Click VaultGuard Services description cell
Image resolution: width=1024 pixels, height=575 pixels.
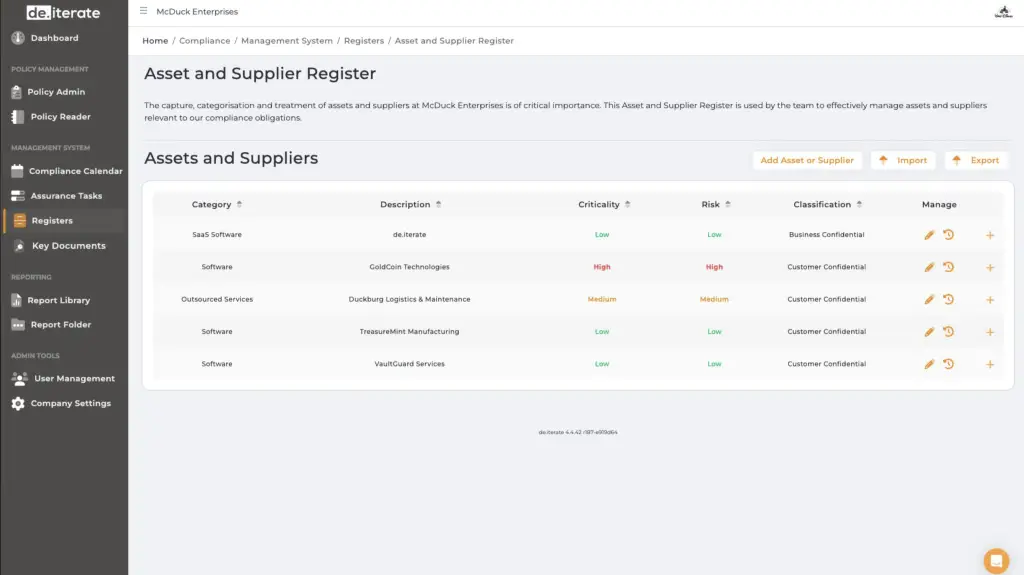point(409,364)
